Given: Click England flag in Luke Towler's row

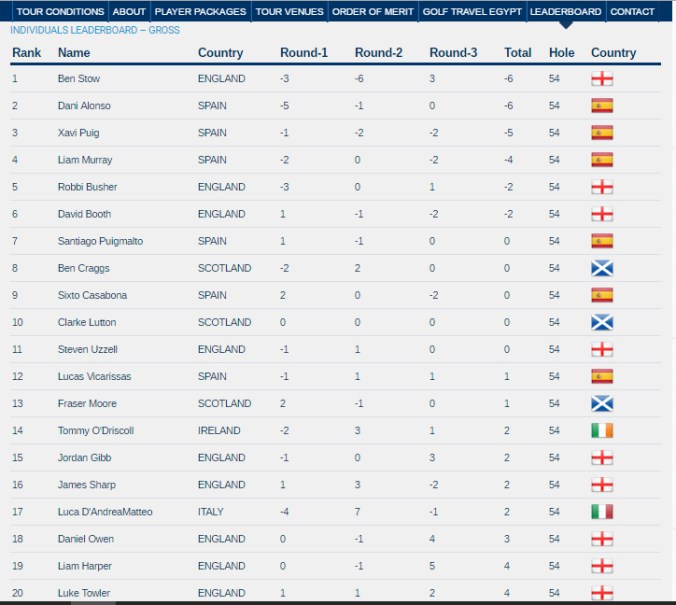Looking at the screenshot, I should pos(601,592).
